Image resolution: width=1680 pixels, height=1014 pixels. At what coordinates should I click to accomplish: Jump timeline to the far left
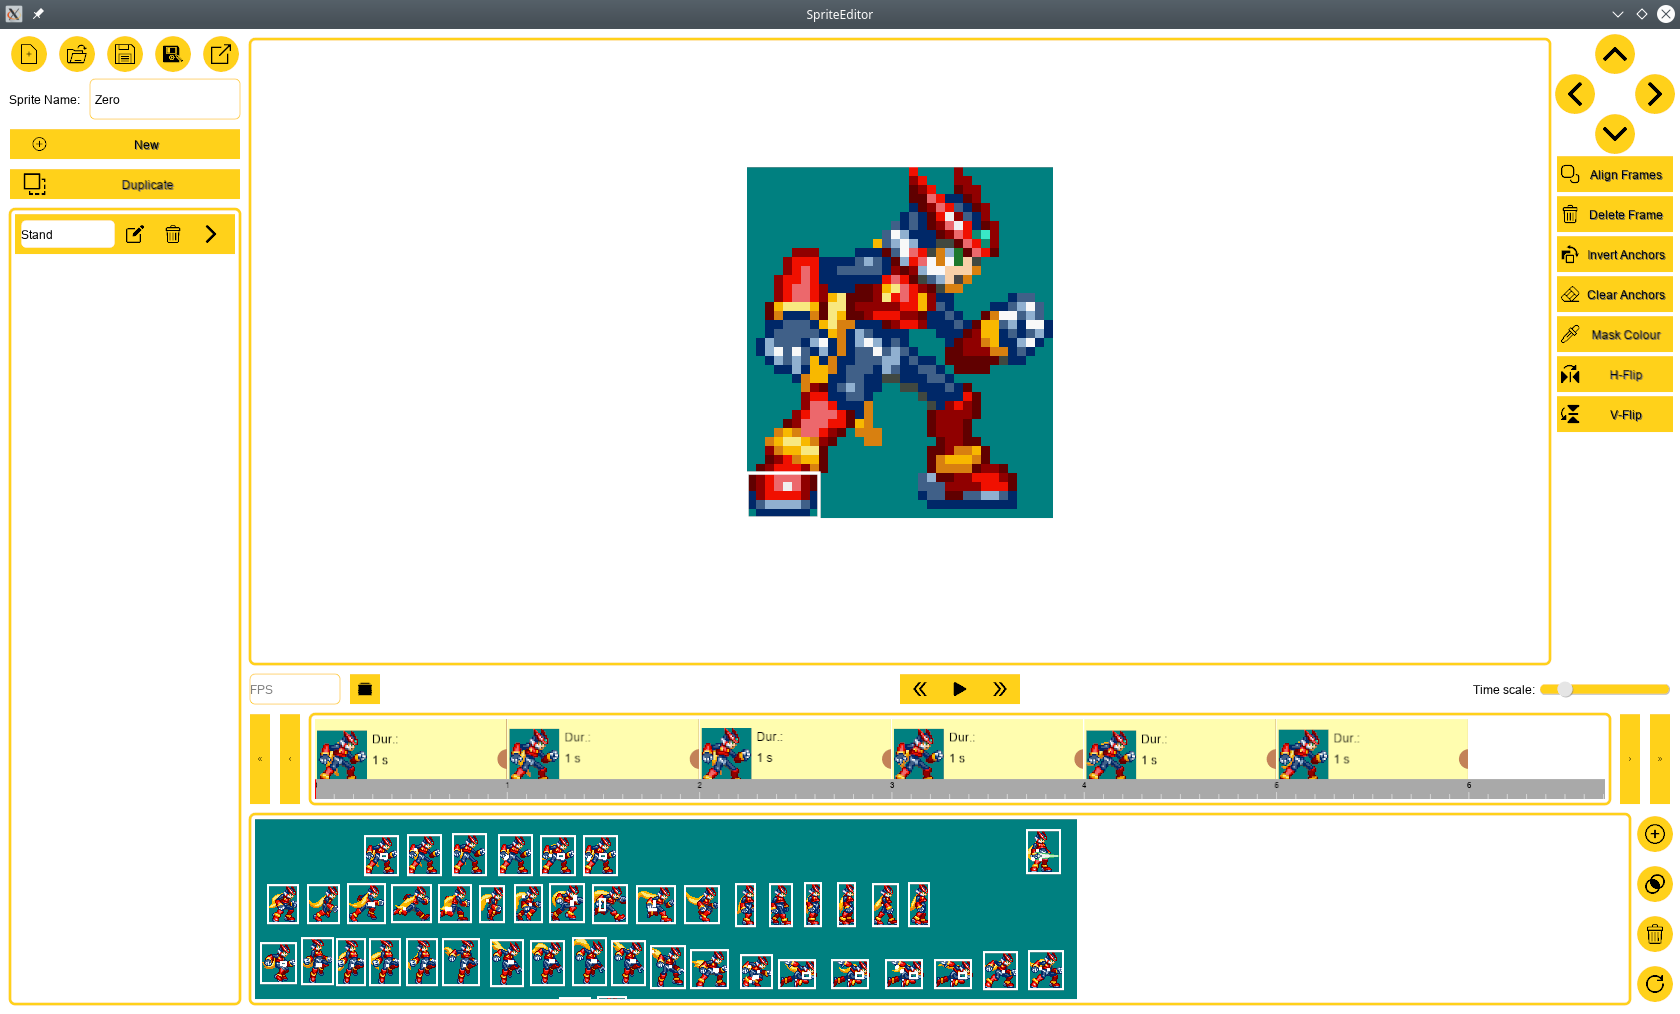(260, 759)
